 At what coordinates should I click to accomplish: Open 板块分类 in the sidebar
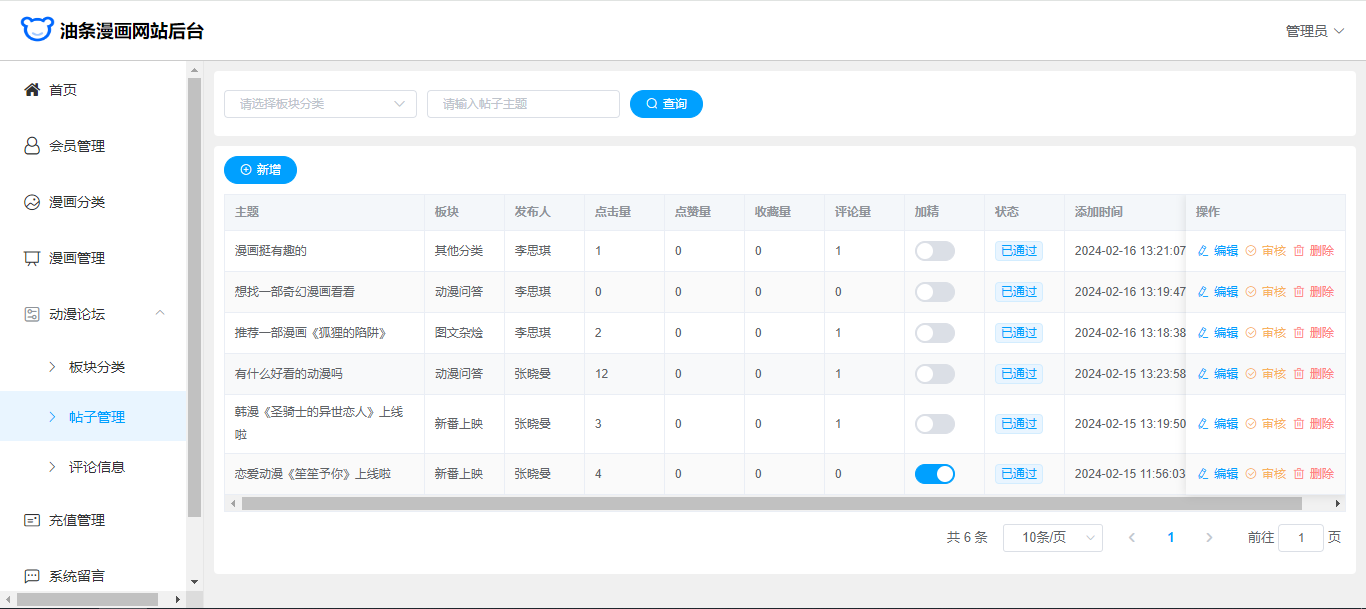(x=97, y=367)
